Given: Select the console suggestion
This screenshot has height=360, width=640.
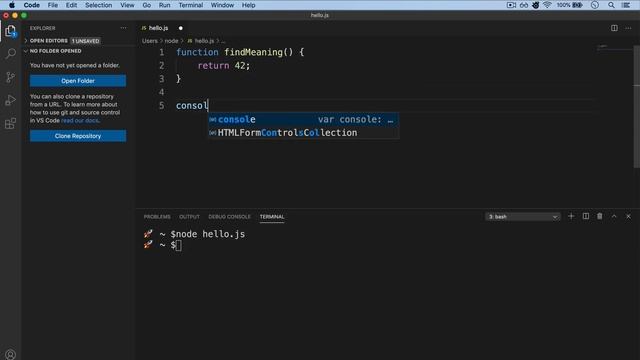Looking at the screenshot, I should click(x=303, y=120).
